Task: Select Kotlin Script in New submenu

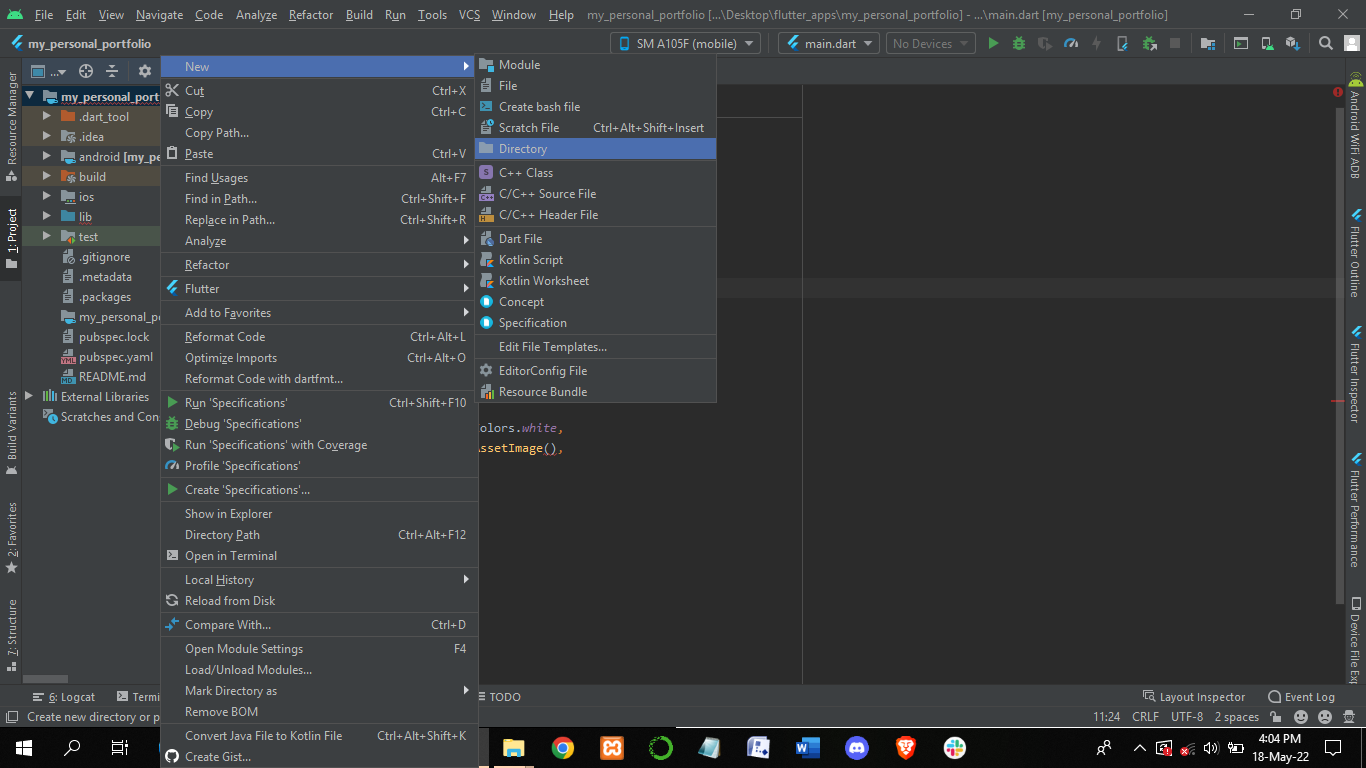Action: 596,260
